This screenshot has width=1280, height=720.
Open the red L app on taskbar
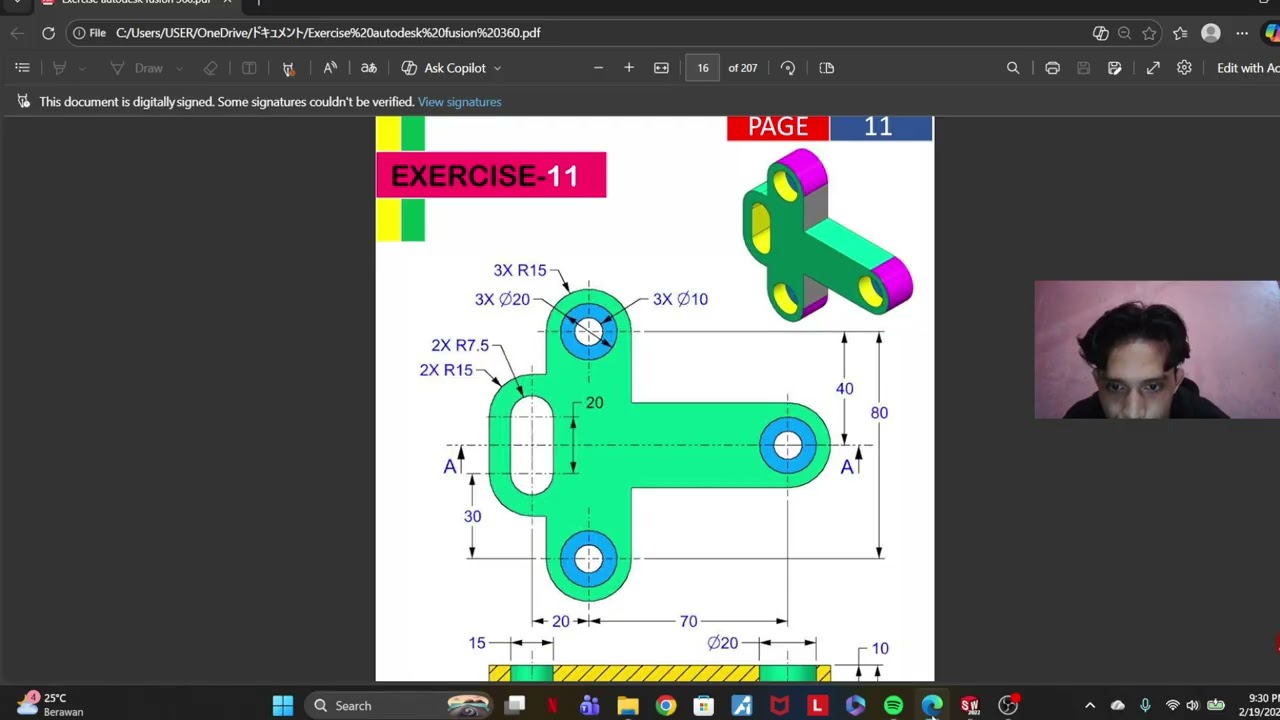818,706
